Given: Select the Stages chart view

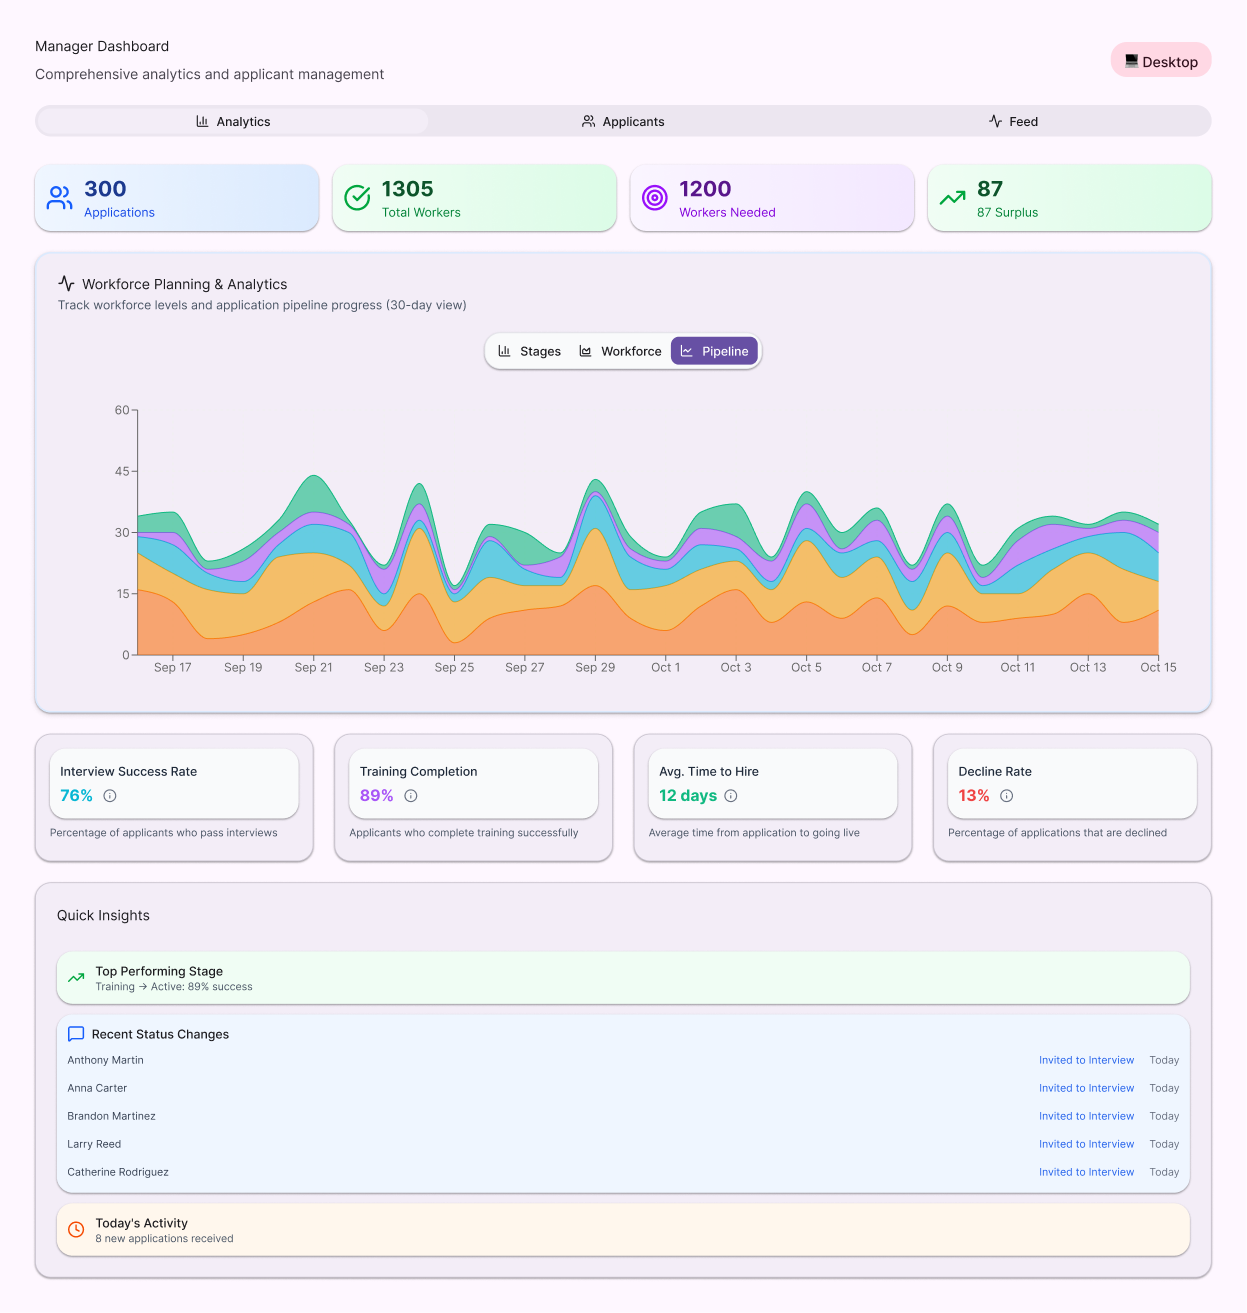Looking at the screenshot, I should coord(528,351).
